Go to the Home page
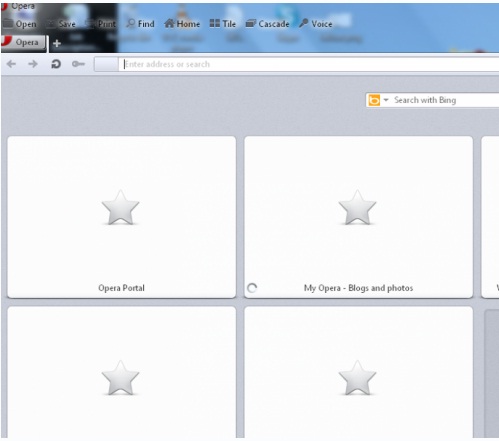The width and height of the screenshot is (499, 441). 182,24
